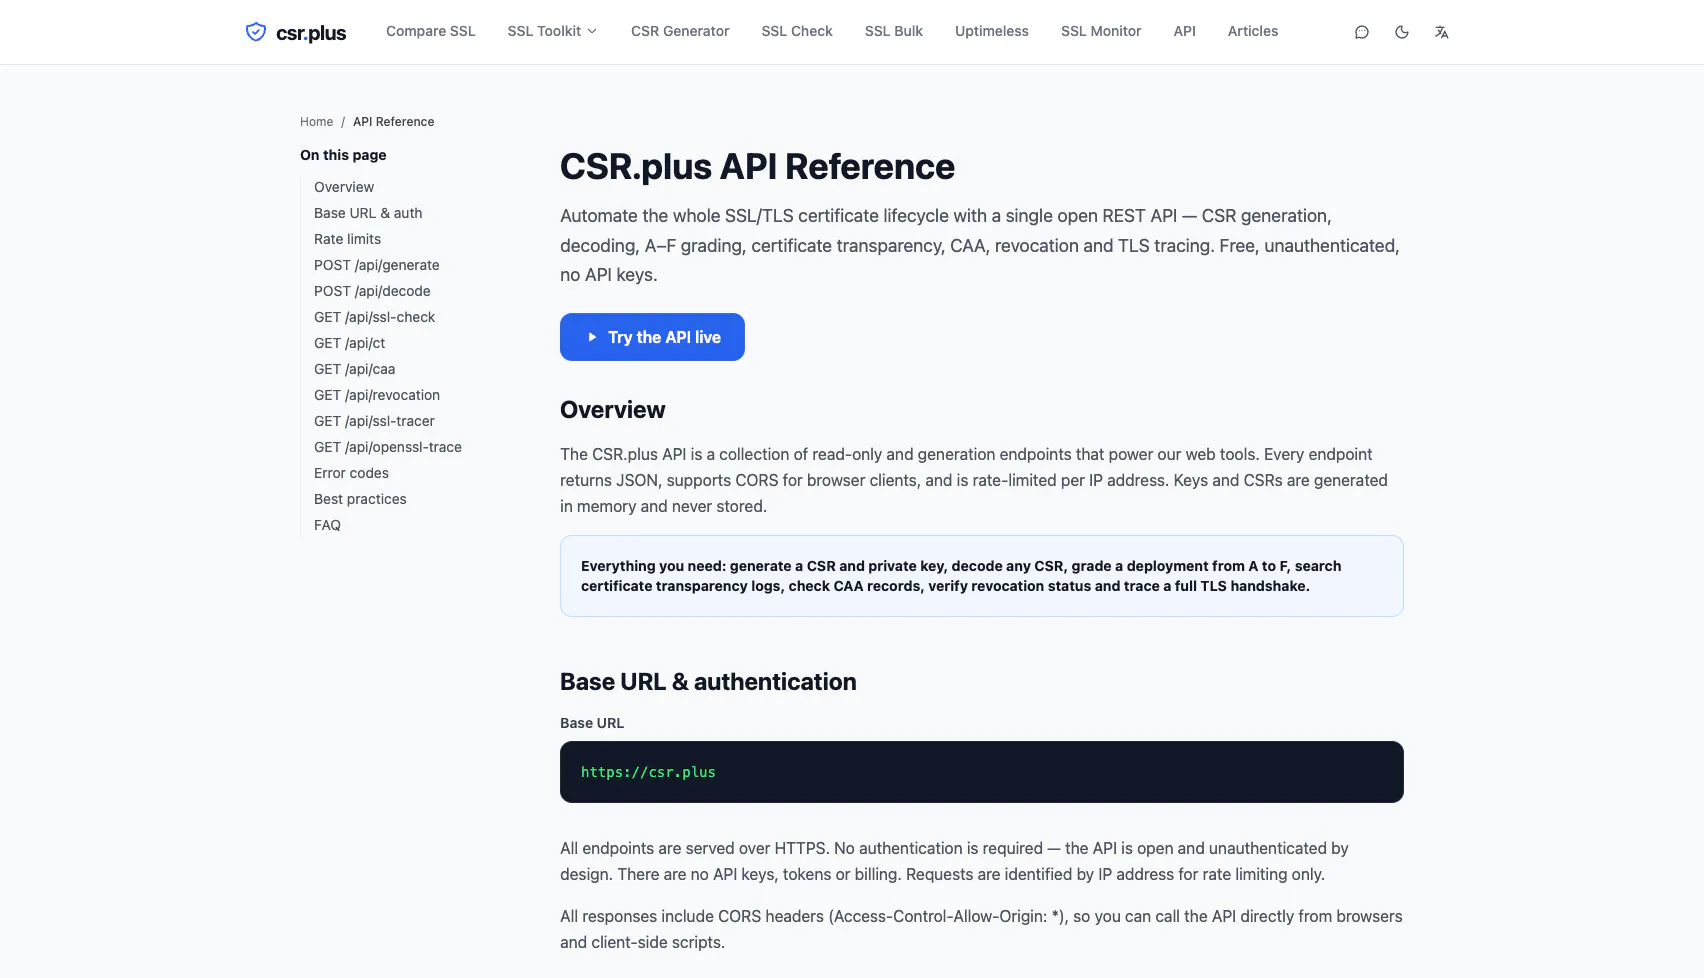
Task: Jump to FAQ in sidebar
Action: point(327,525)
